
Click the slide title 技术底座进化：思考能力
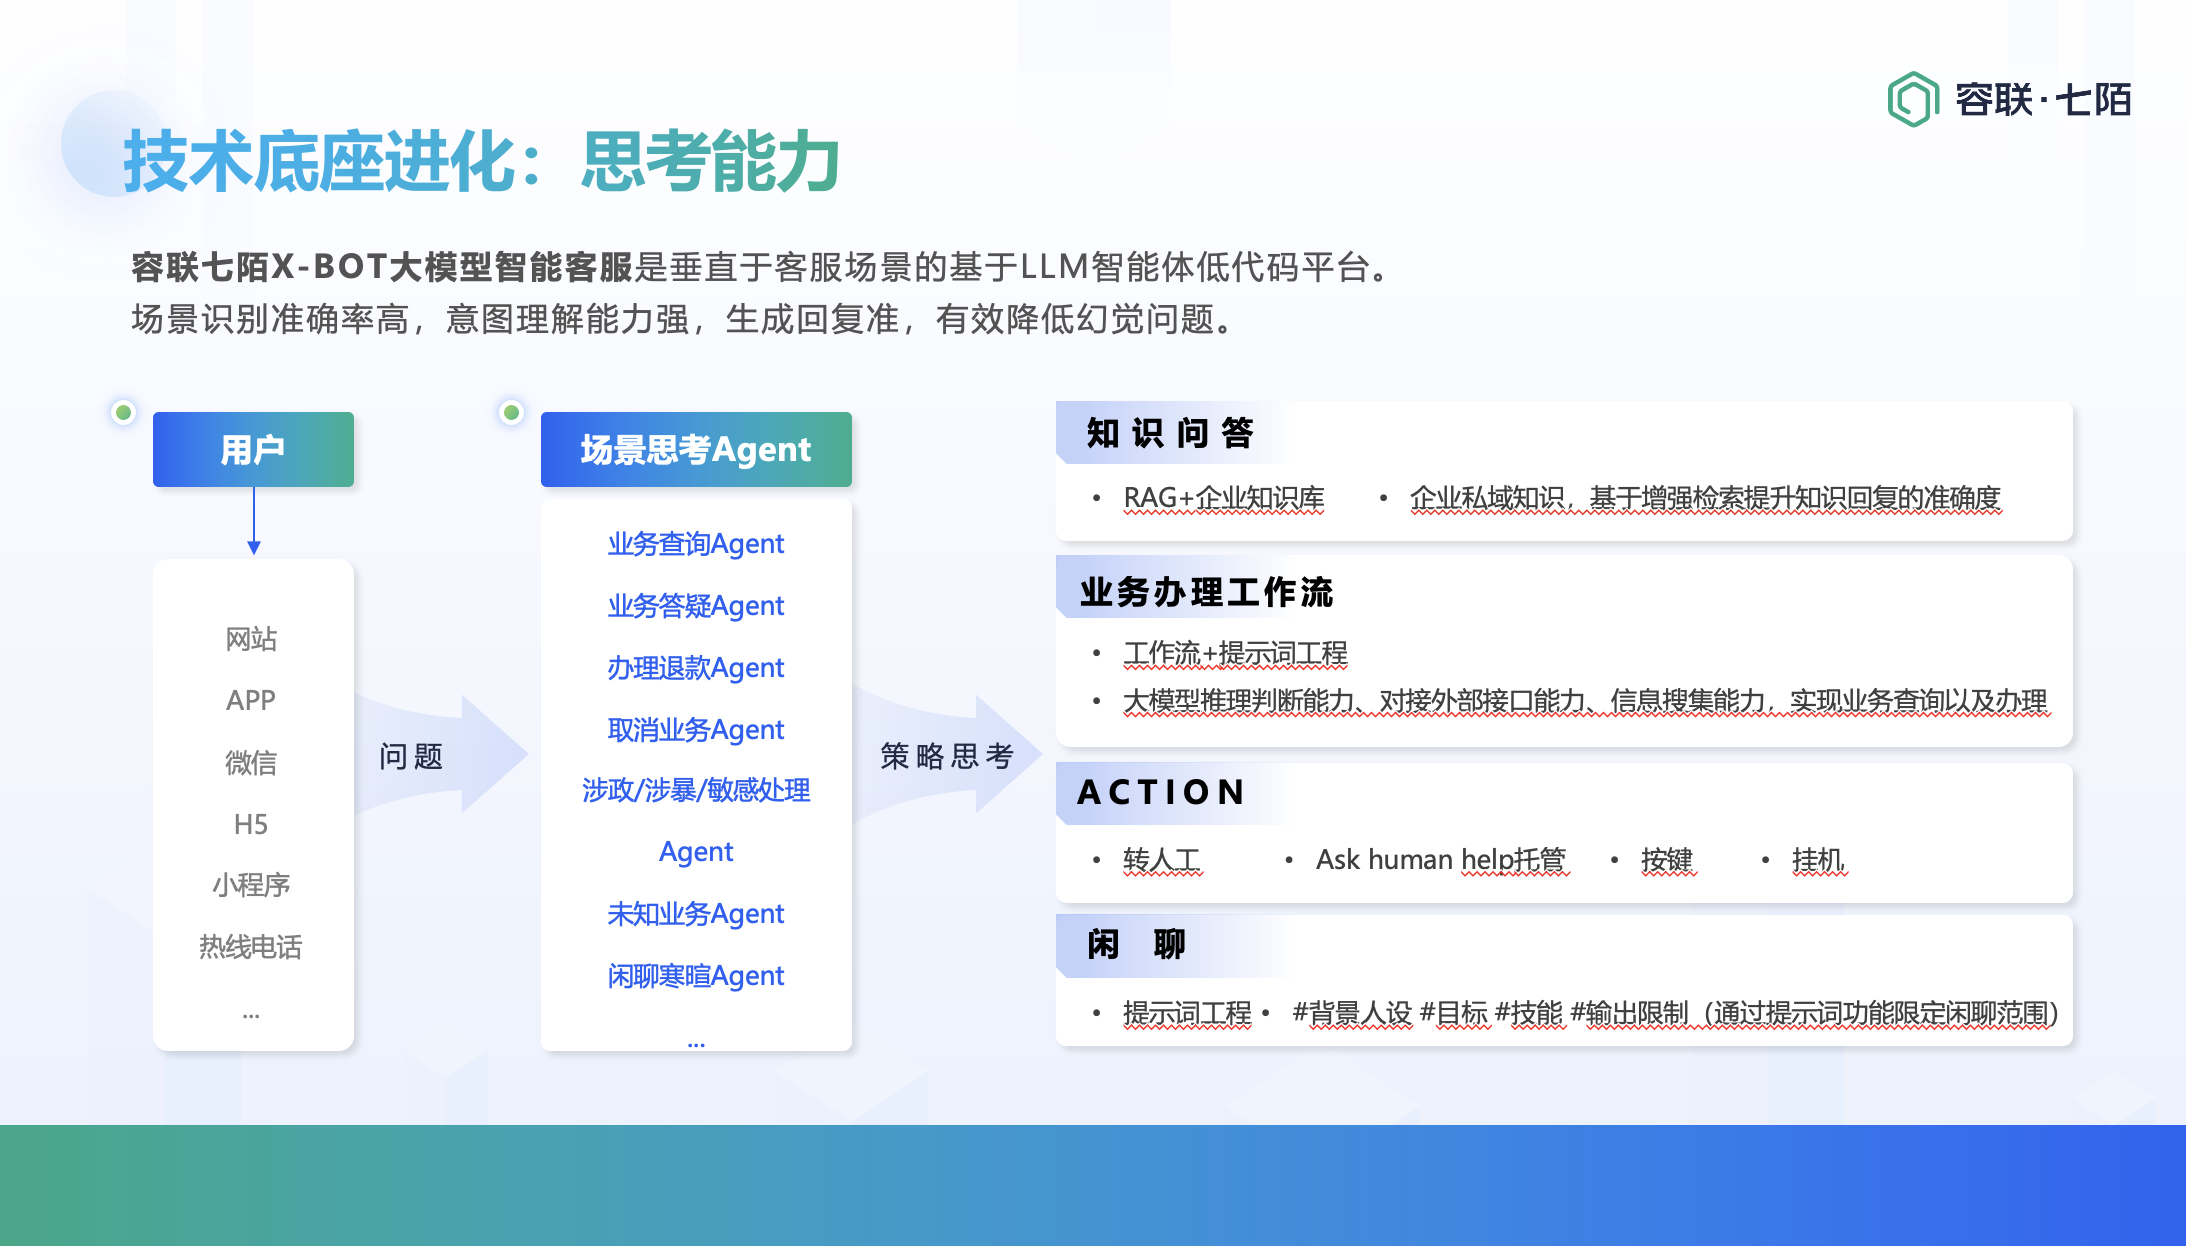coord(481,162)
